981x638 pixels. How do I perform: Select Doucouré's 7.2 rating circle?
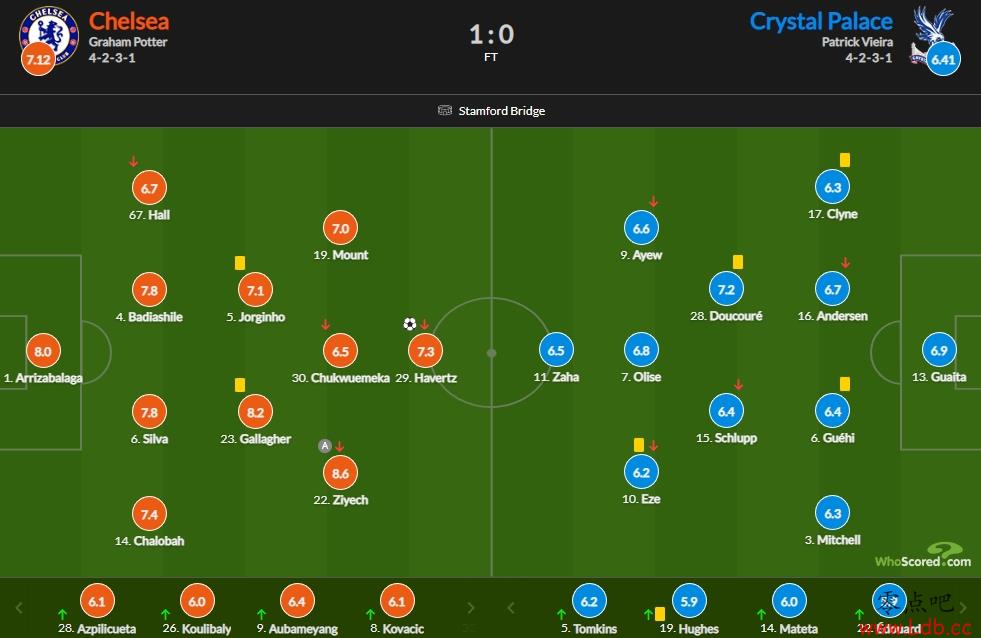[x=726, y=290]
